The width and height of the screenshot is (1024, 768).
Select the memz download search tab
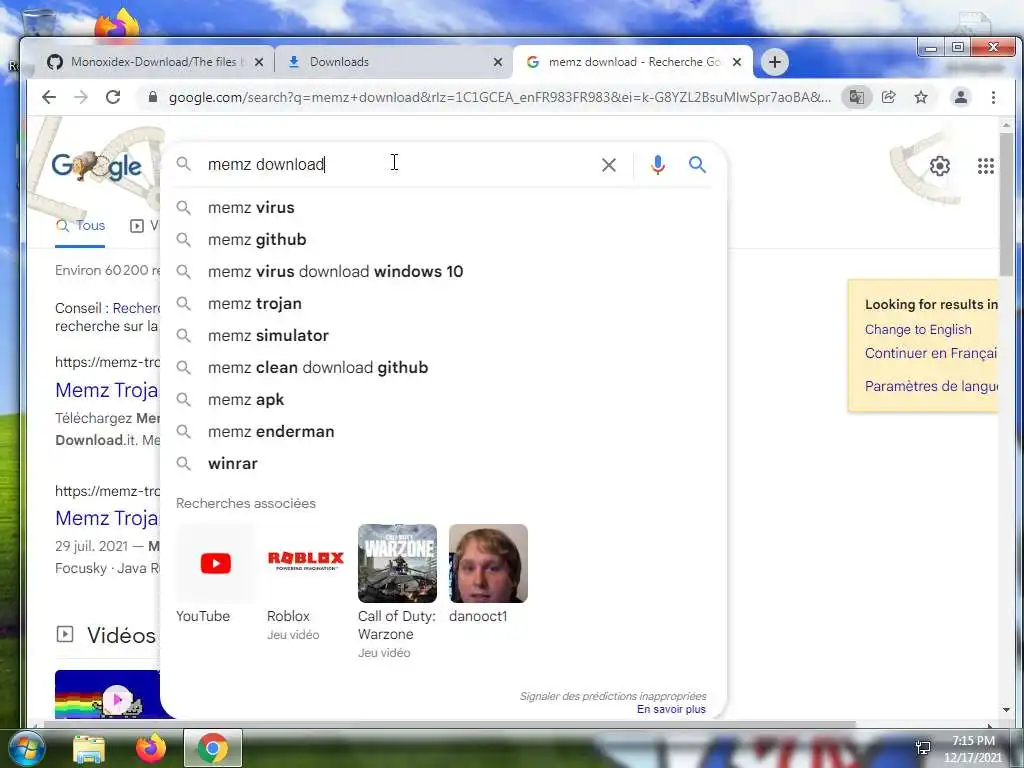633,62
